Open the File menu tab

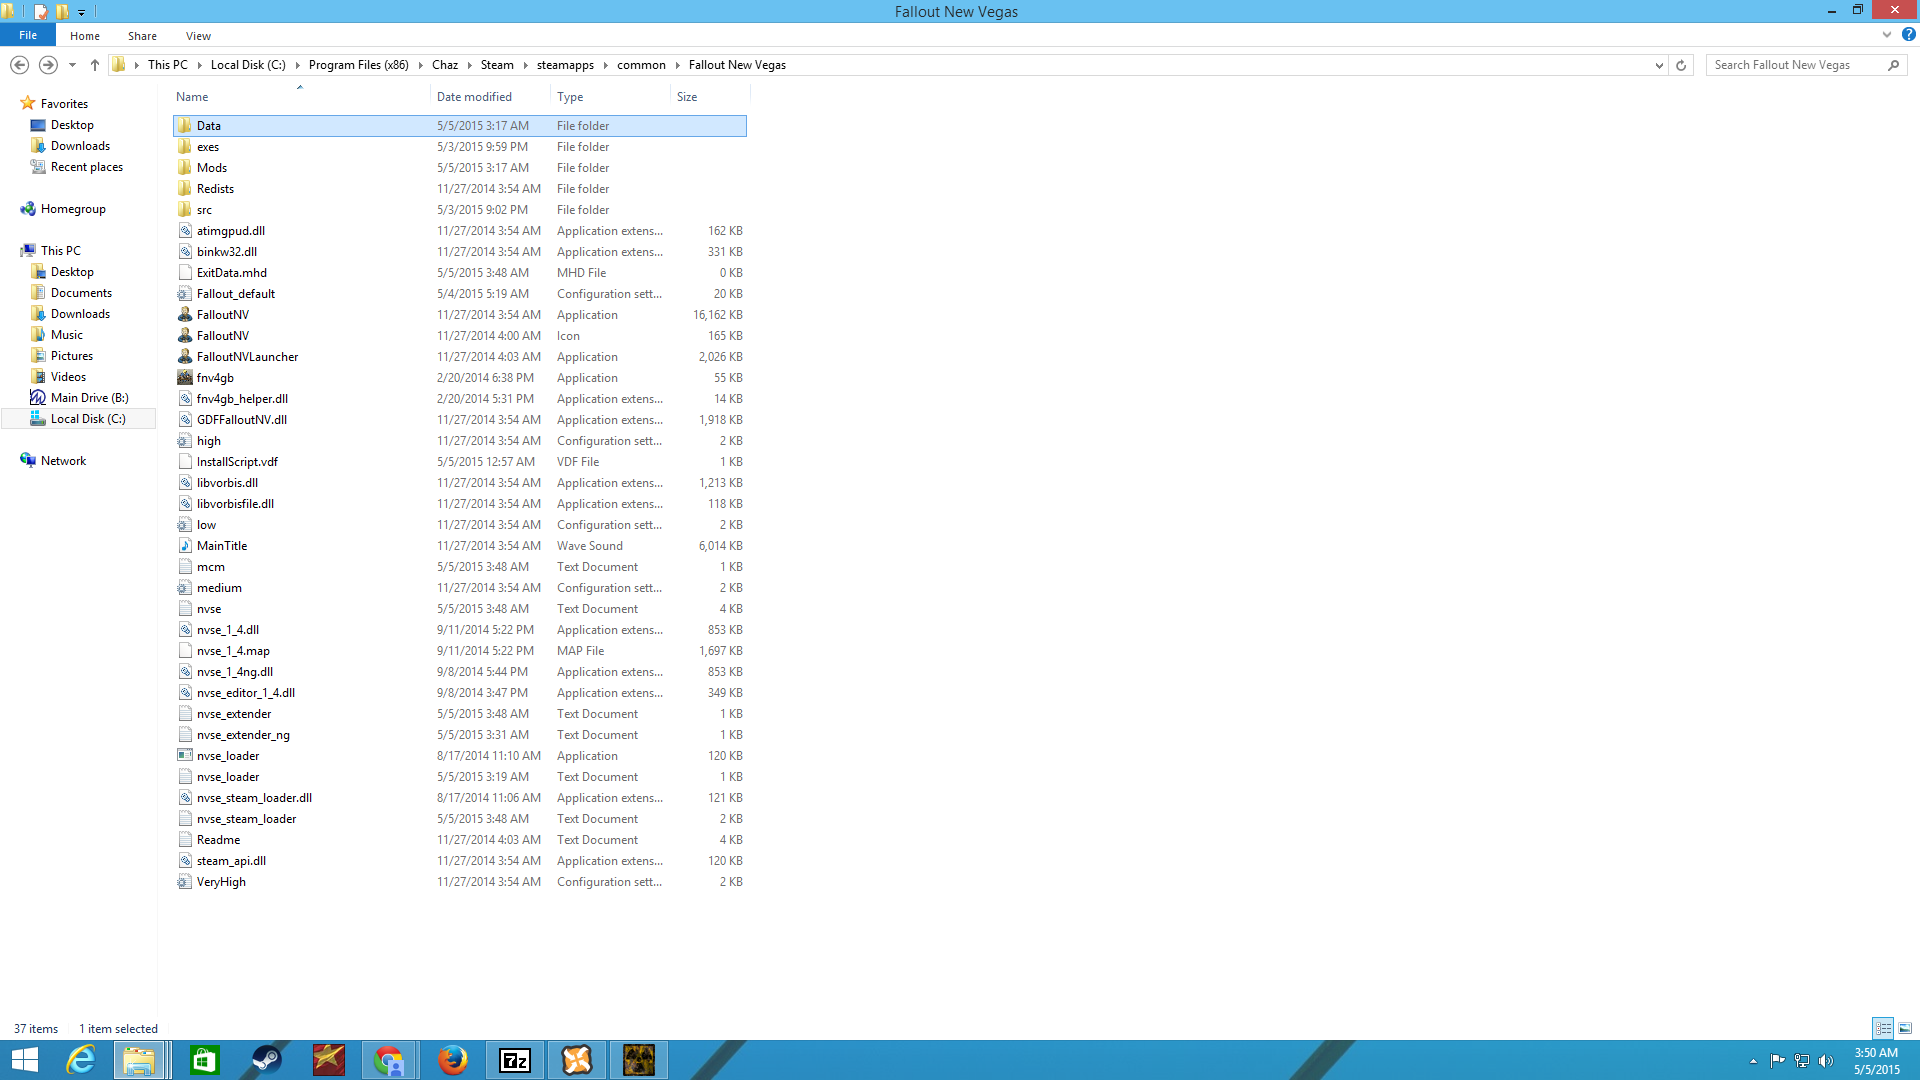point(28,35)
